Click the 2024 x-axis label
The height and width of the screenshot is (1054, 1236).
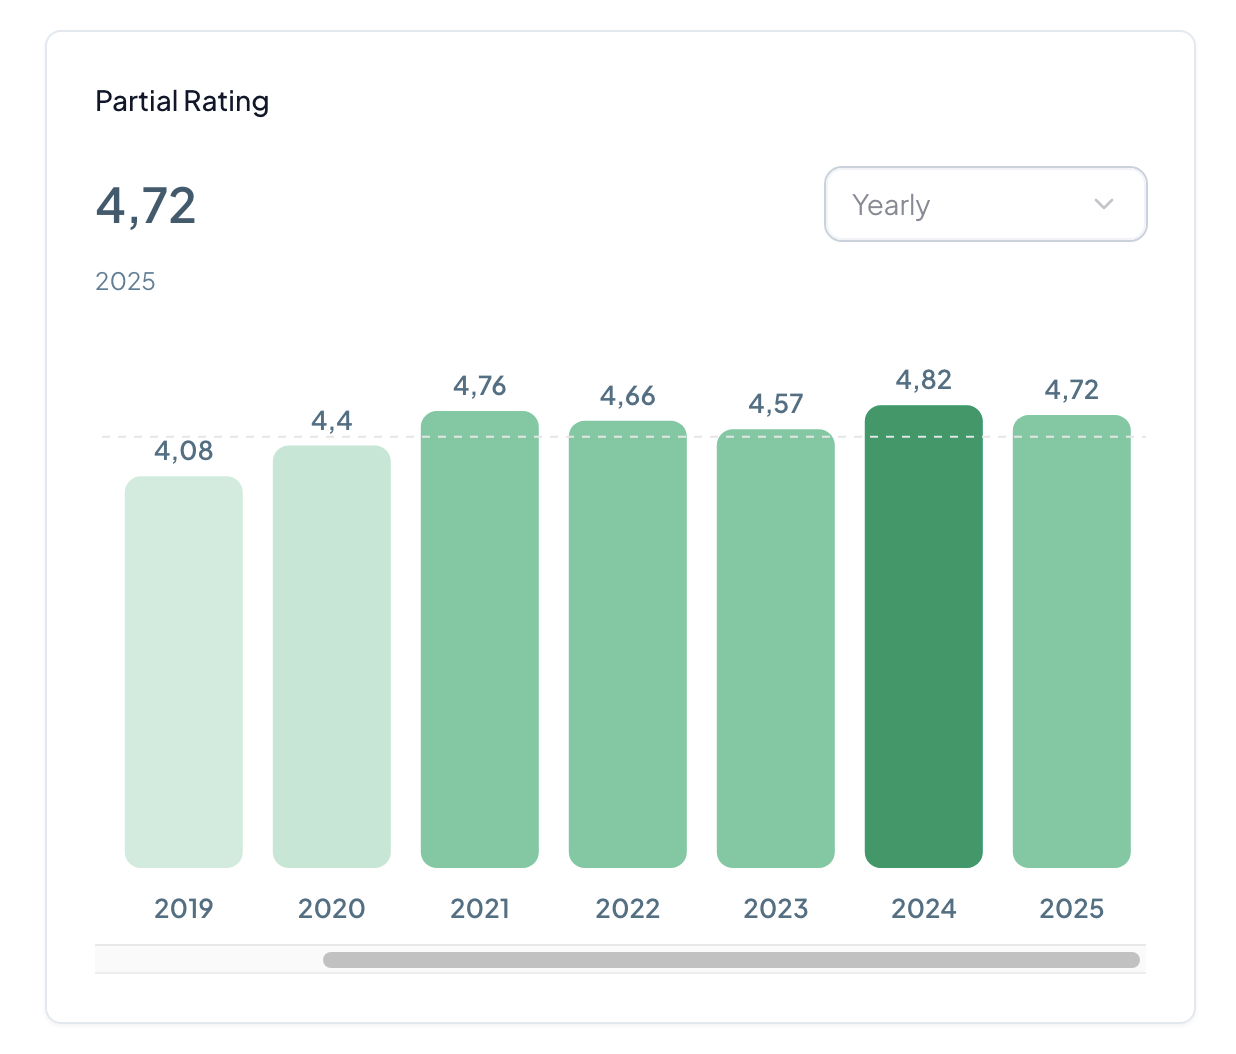tap(924, 908)
